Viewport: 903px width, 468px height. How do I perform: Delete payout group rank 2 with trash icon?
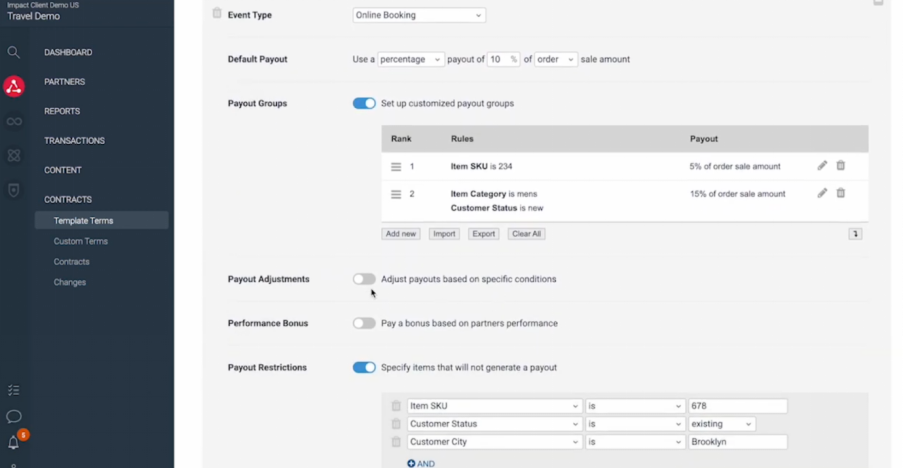pyautogui.click(x=840, y=193)
